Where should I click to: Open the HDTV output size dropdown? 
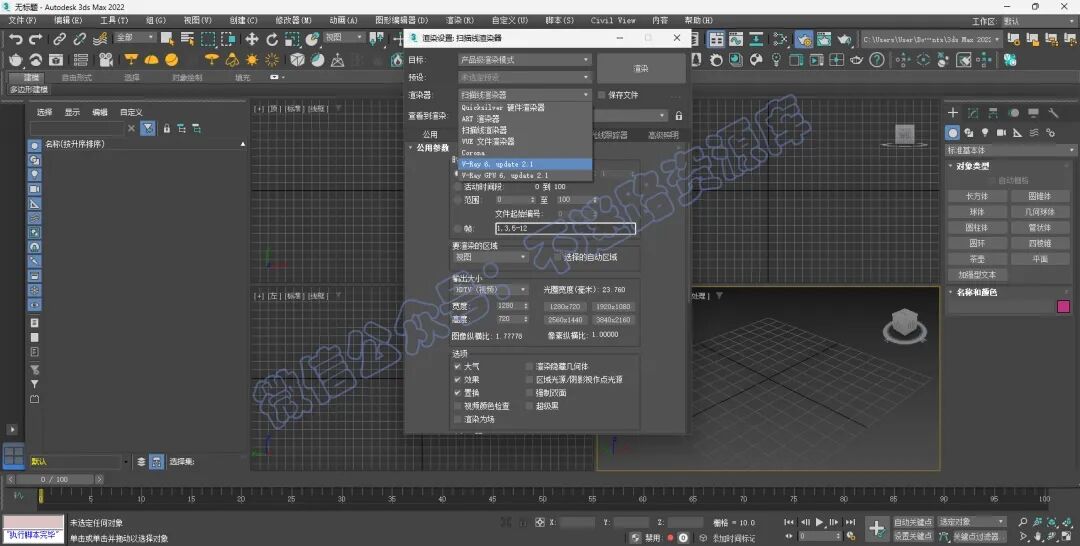pos(490,290)
